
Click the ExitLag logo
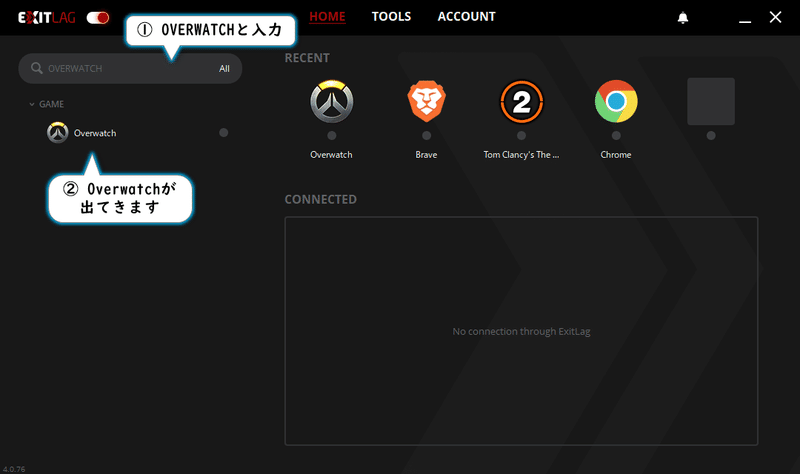46,18
